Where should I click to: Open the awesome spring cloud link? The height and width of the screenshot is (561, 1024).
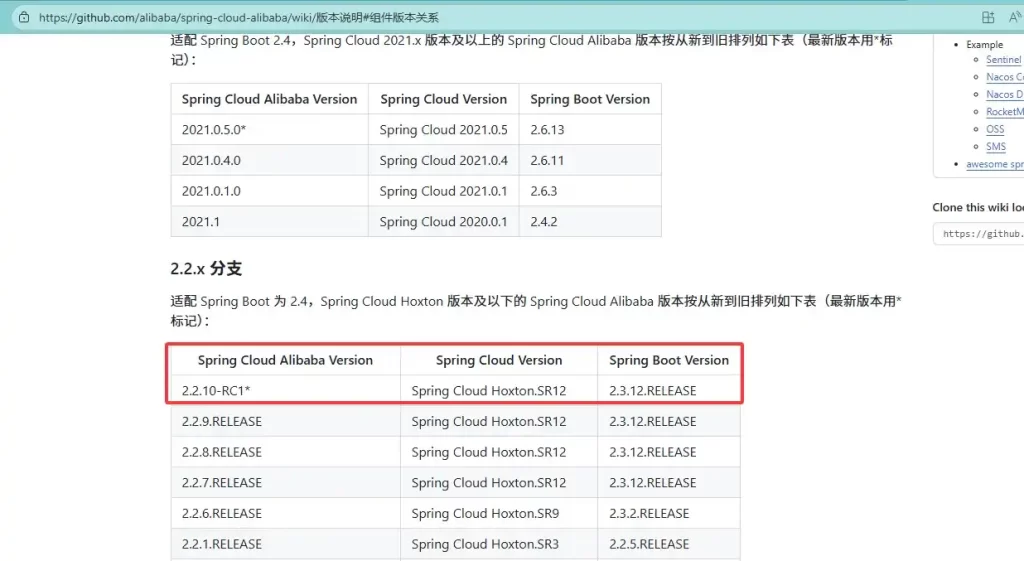coord(994,164)
